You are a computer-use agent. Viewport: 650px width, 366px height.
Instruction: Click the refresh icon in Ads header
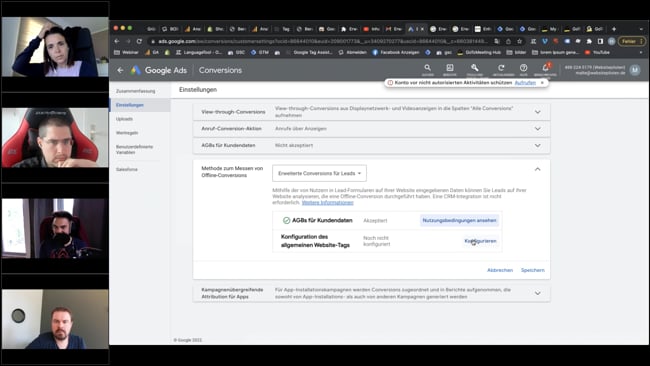[501, 69]
